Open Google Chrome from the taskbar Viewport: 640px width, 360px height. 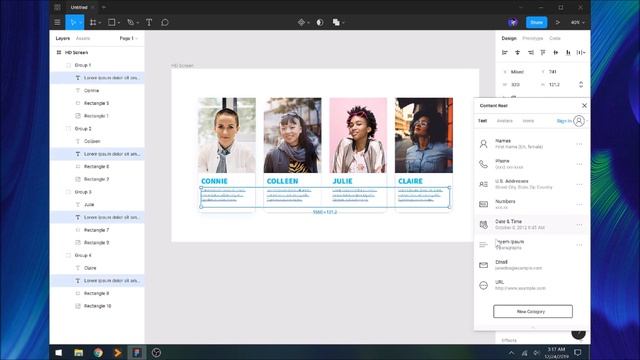click(98, 353)
